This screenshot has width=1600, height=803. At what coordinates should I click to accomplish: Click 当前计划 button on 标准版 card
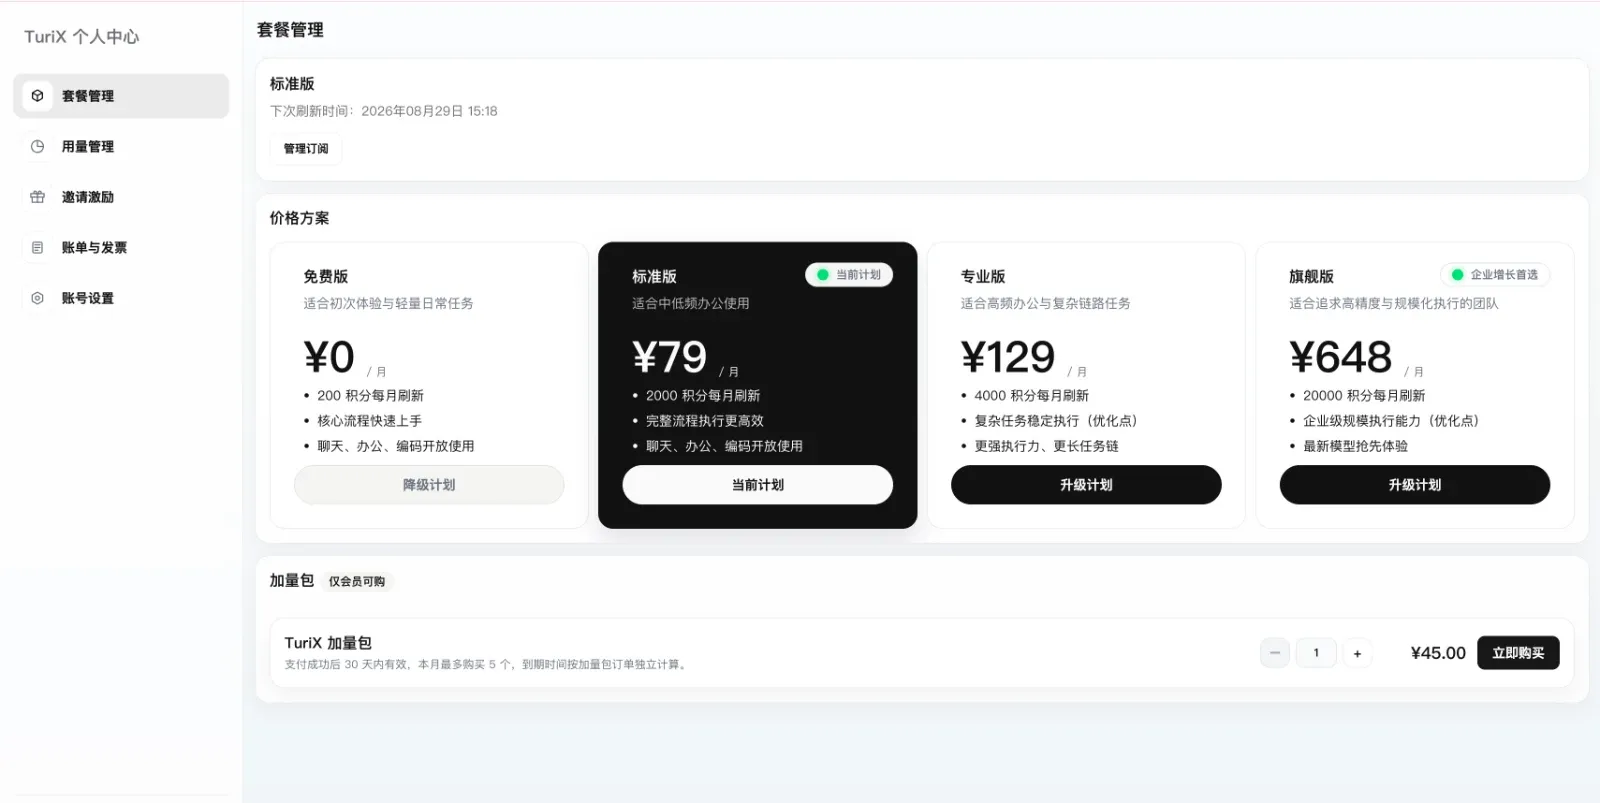coord(757,485)
